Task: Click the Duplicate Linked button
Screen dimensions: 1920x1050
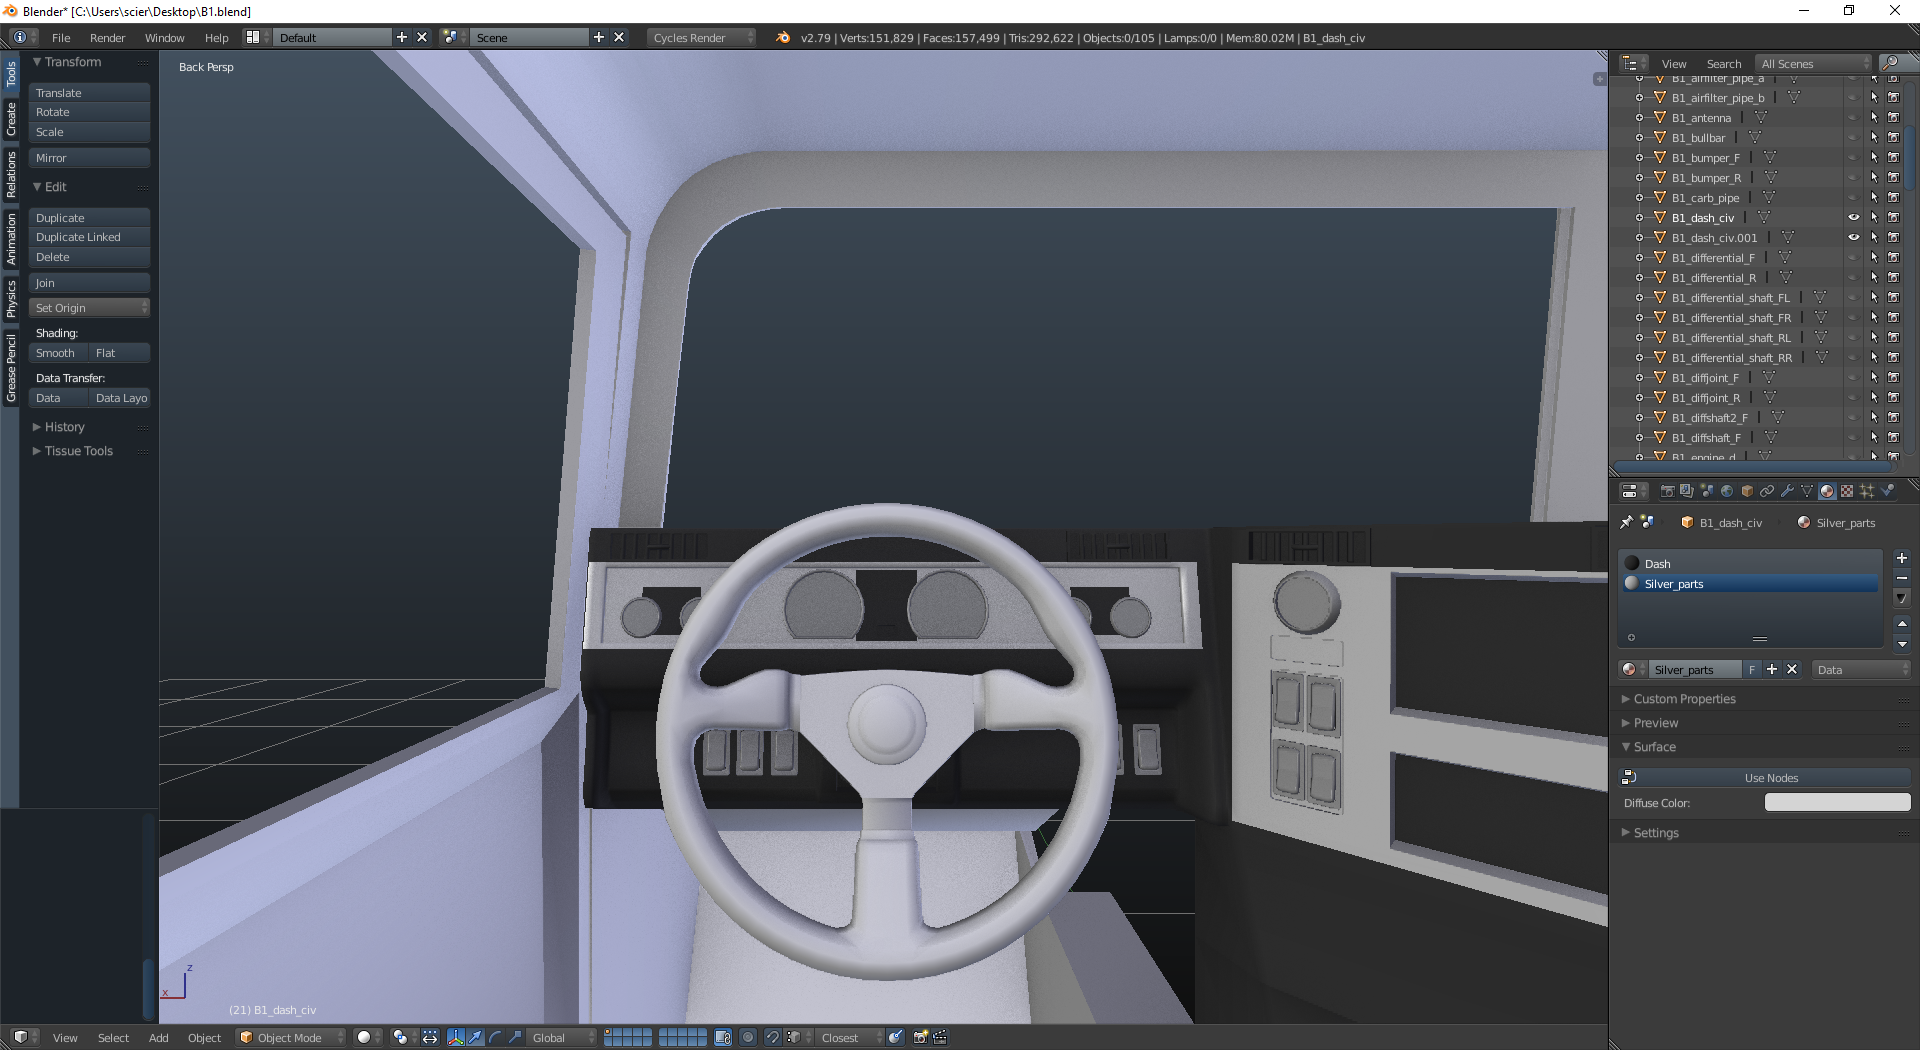Action: [89, 237]
